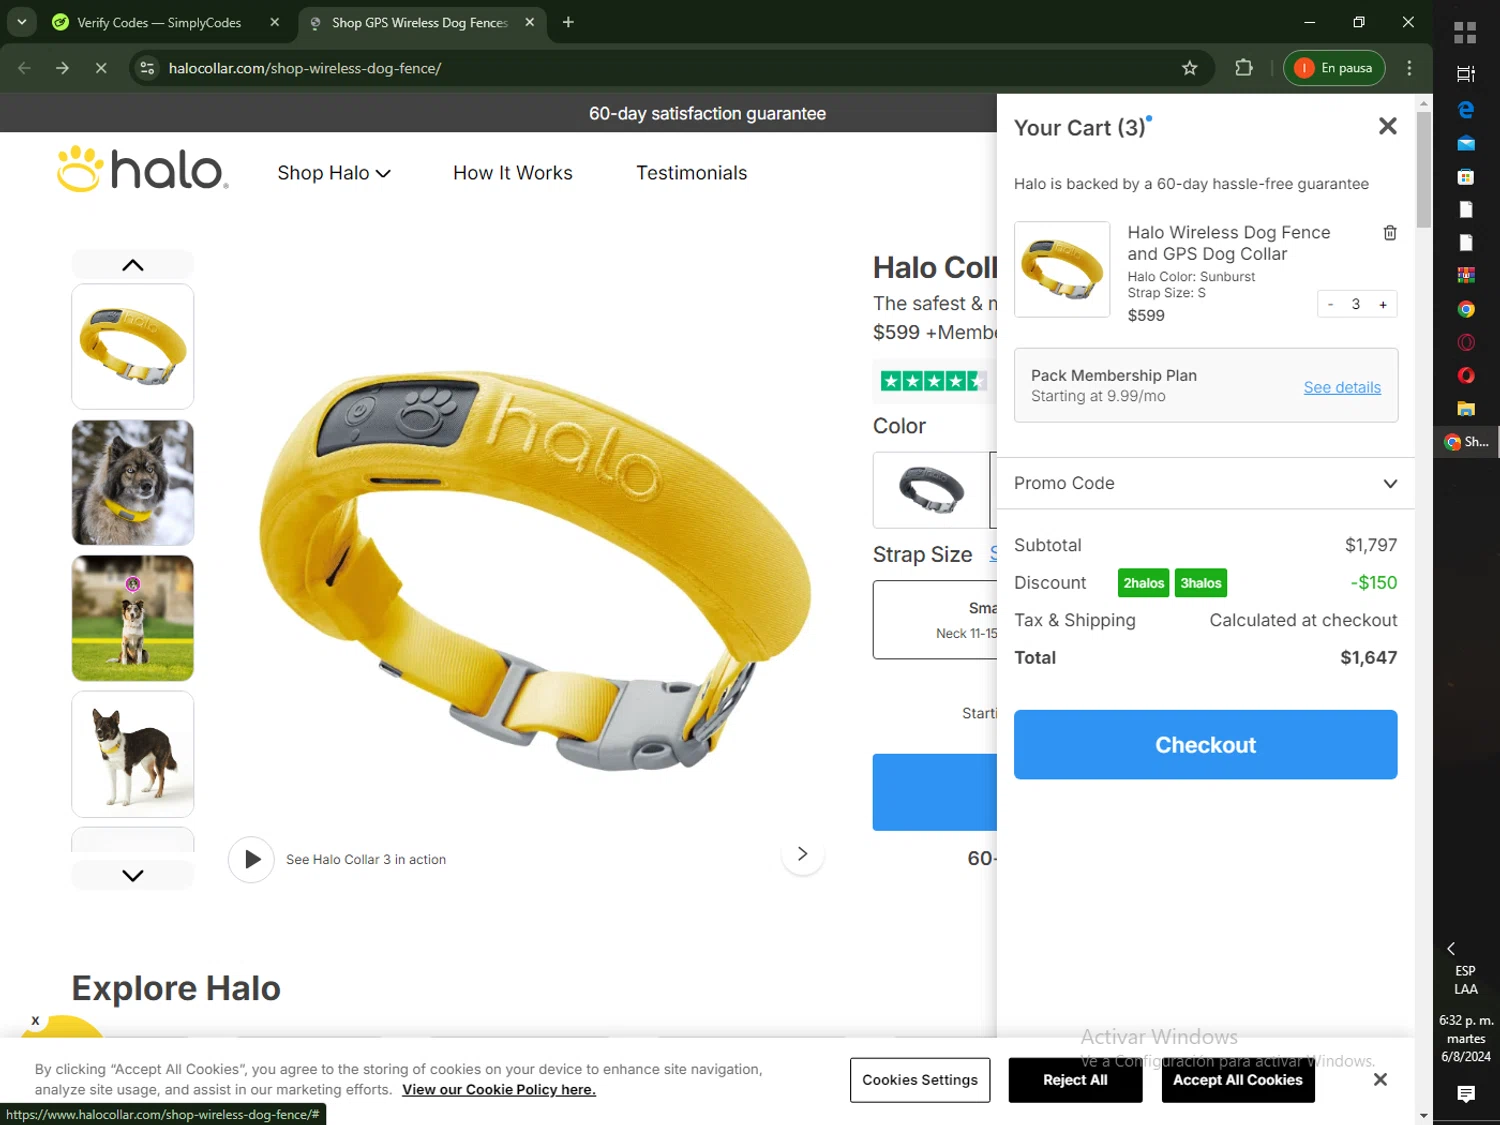Click the blue Checkout button
Image resolution: width=1500 pixels, height=1125 pixels.
point(1205,745)
